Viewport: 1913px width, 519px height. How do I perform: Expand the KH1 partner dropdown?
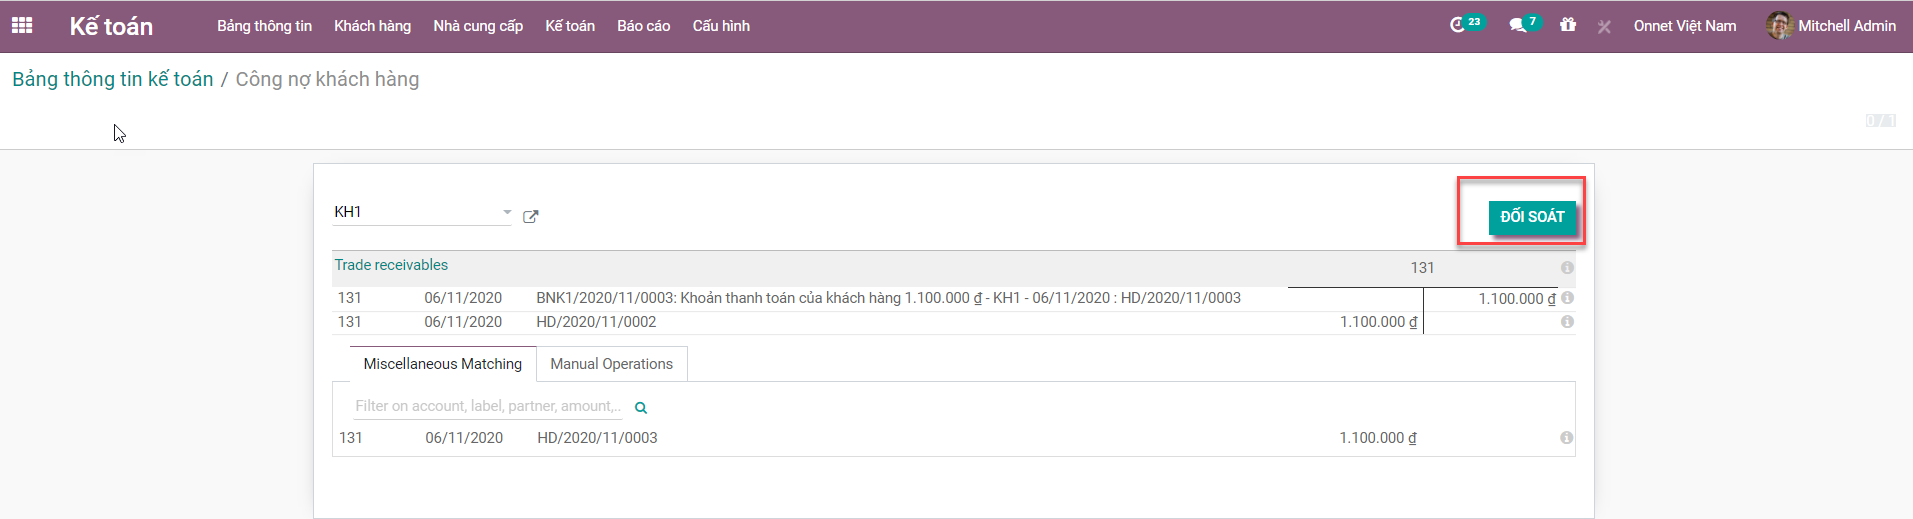tap(507, 212)
